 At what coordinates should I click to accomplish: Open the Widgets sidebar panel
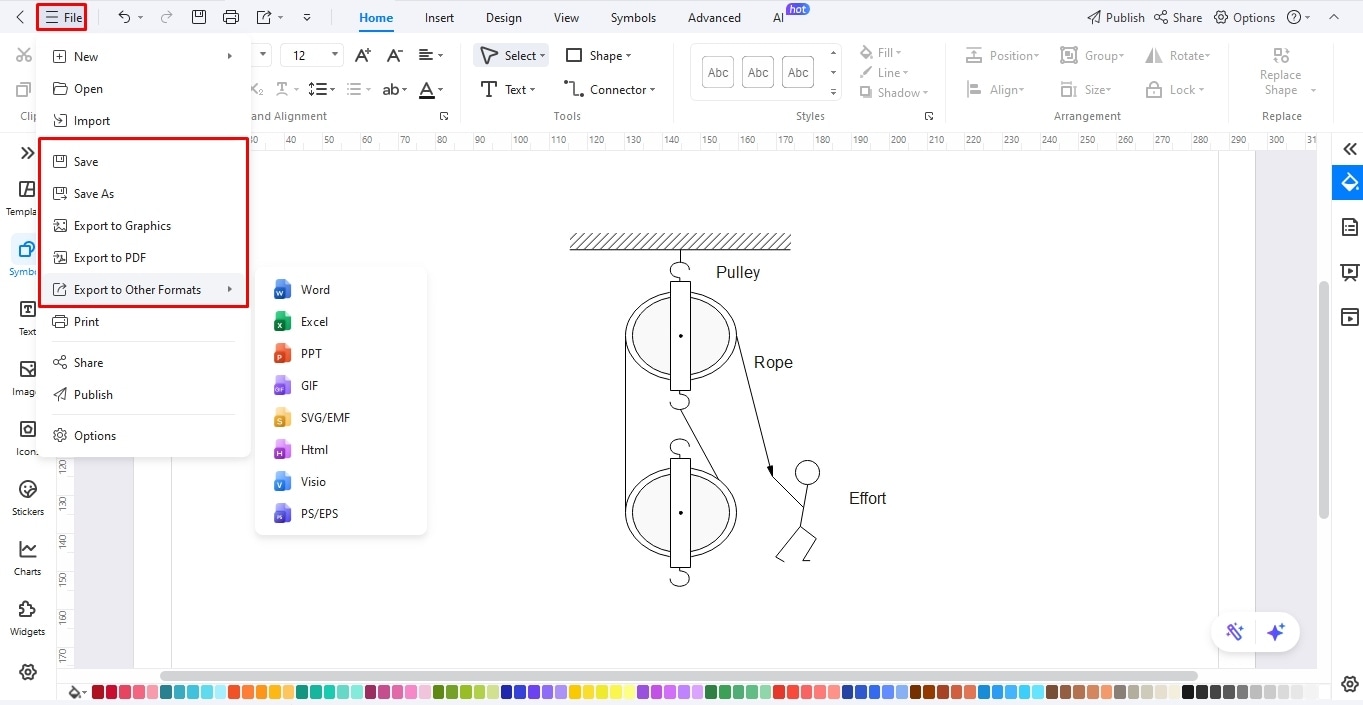28,617
